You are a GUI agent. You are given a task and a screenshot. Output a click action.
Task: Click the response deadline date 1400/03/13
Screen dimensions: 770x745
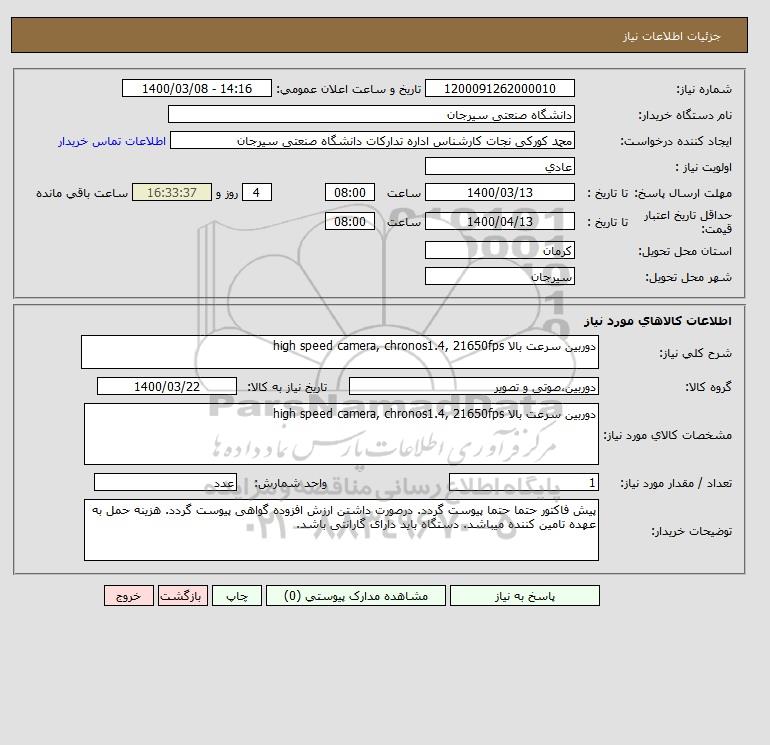(x=499, y=193)
